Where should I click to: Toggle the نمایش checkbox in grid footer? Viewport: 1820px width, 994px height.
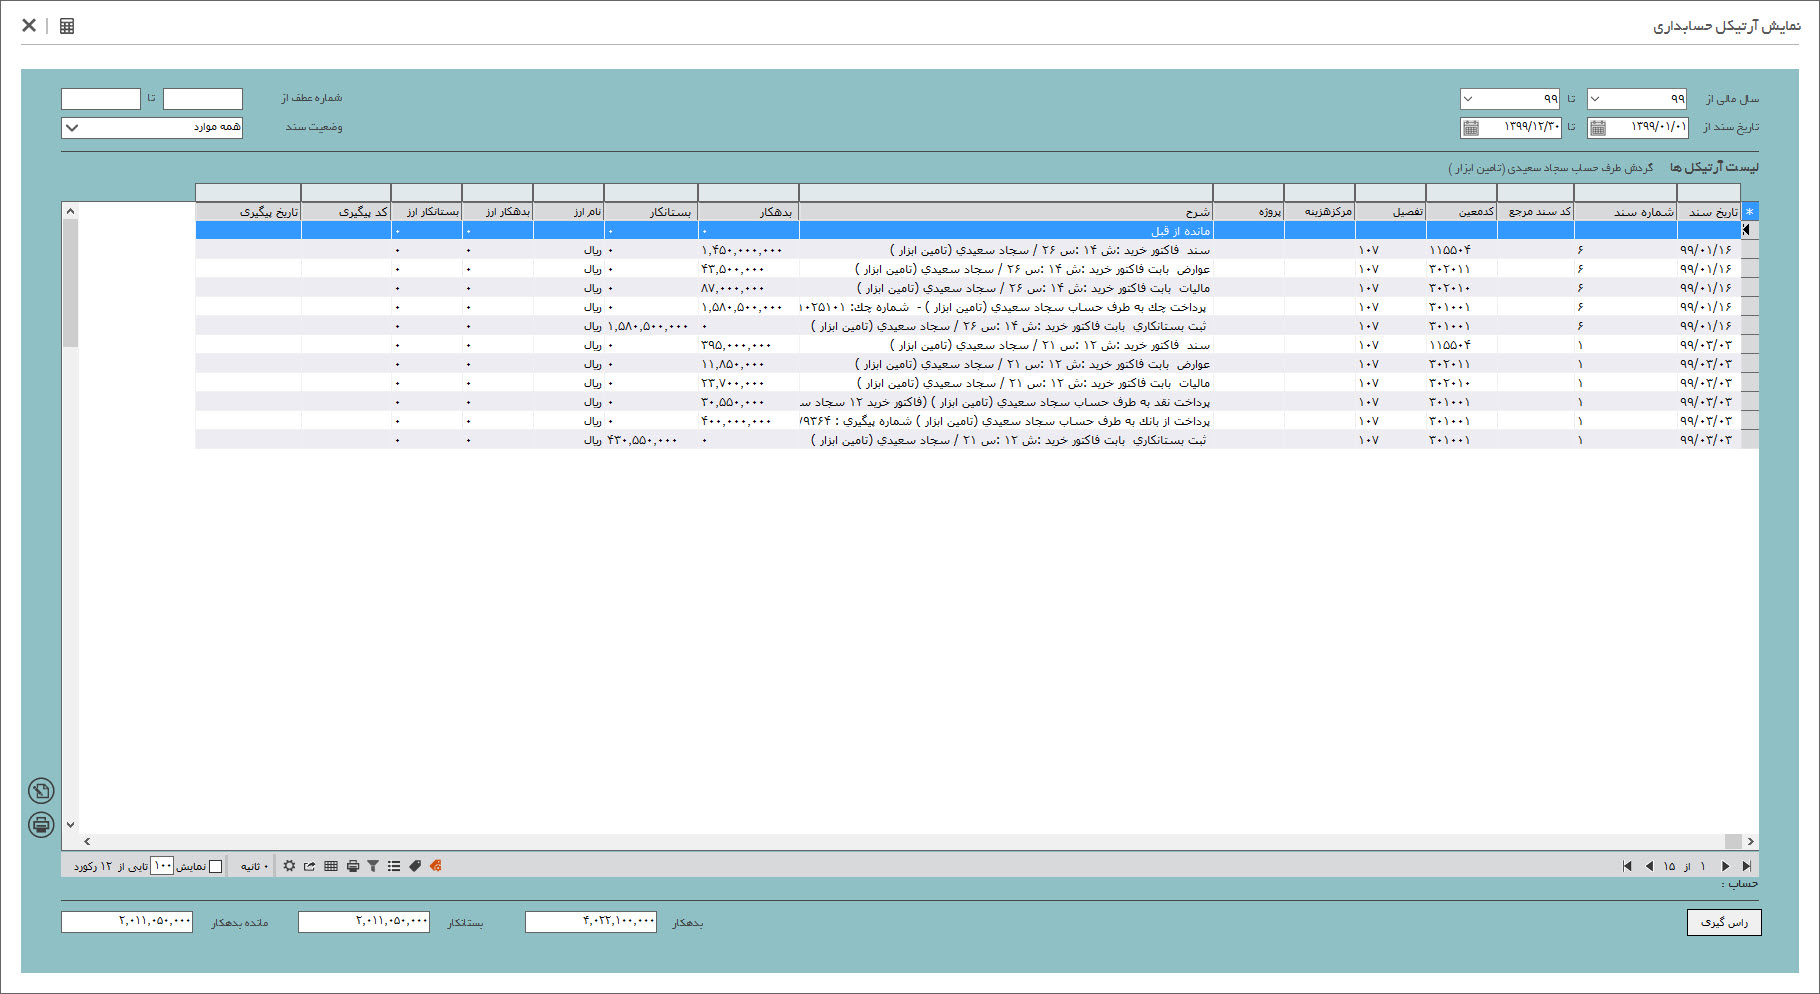click(215, 866)
